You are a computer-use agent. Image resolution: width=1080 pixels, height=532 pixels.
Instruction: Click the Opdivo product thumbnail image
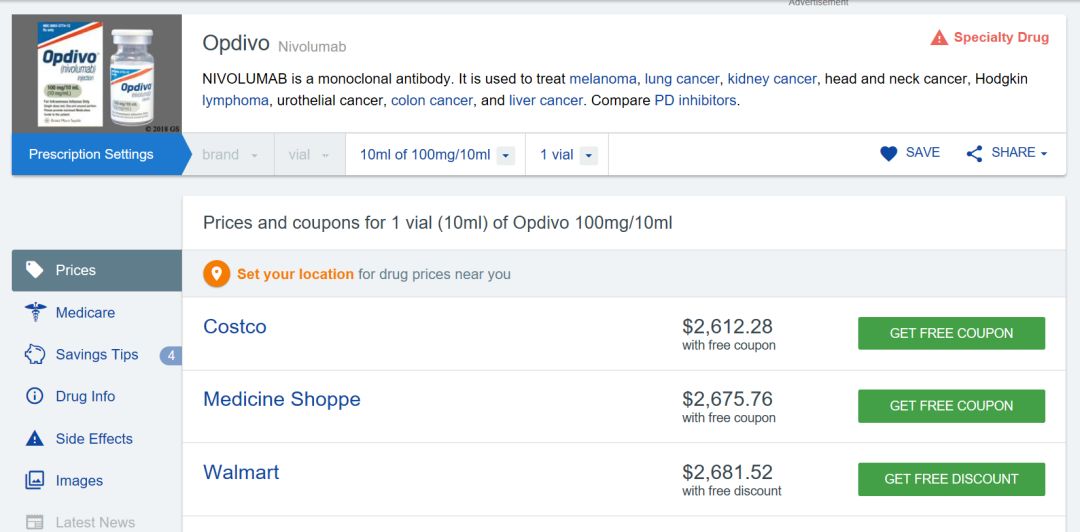tap(97, 74)
